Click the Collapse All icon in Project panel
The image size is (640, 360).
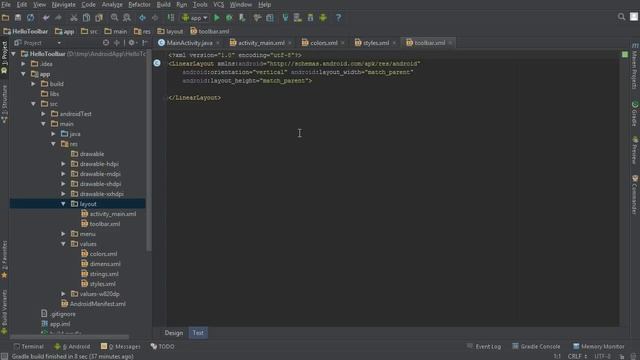point(117,42)
